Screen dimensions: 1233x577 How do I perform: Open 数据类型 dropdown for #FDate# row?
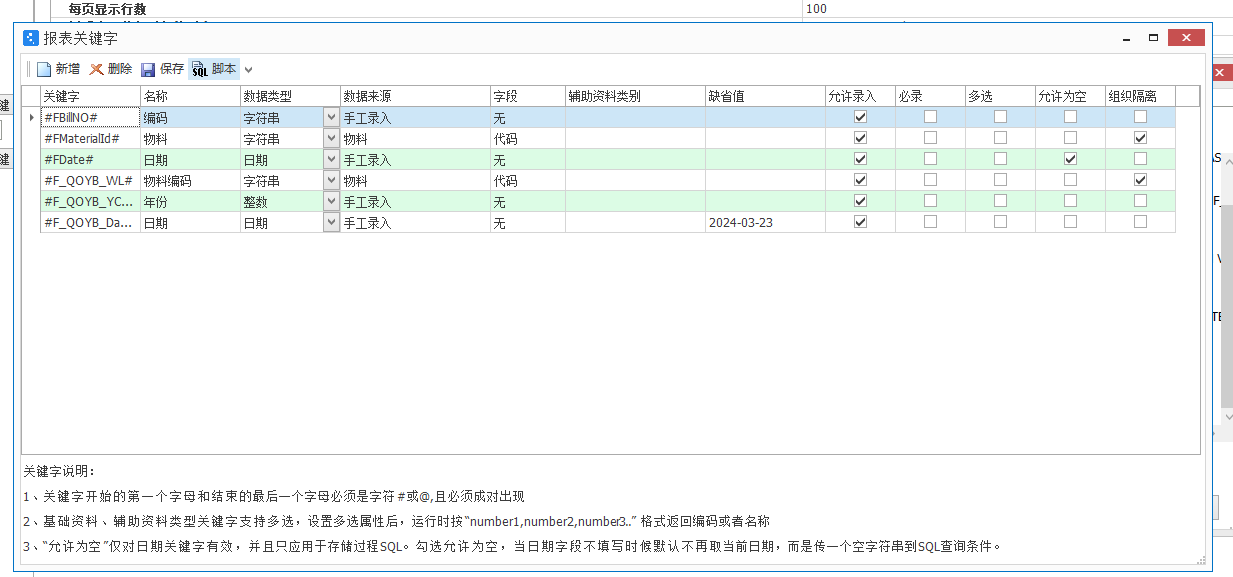tap(331, 160)
